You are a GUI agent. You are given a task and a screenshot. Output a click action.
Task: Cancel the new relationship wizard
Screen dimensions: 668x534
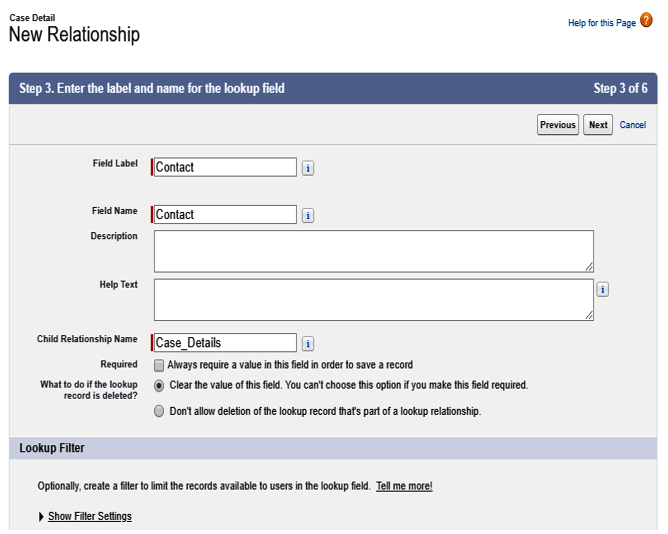point(633,124)
